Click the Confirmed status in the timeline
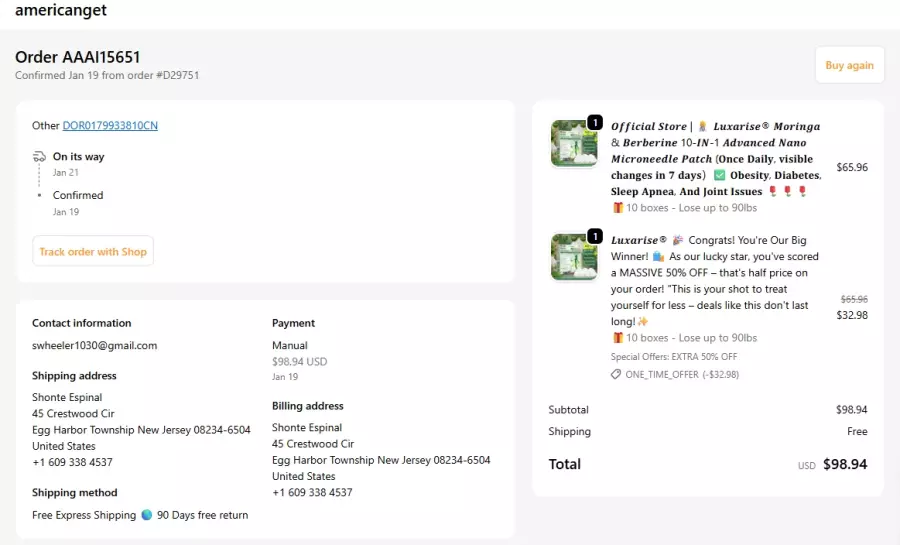The image size is (900, 545). [78, 195]
